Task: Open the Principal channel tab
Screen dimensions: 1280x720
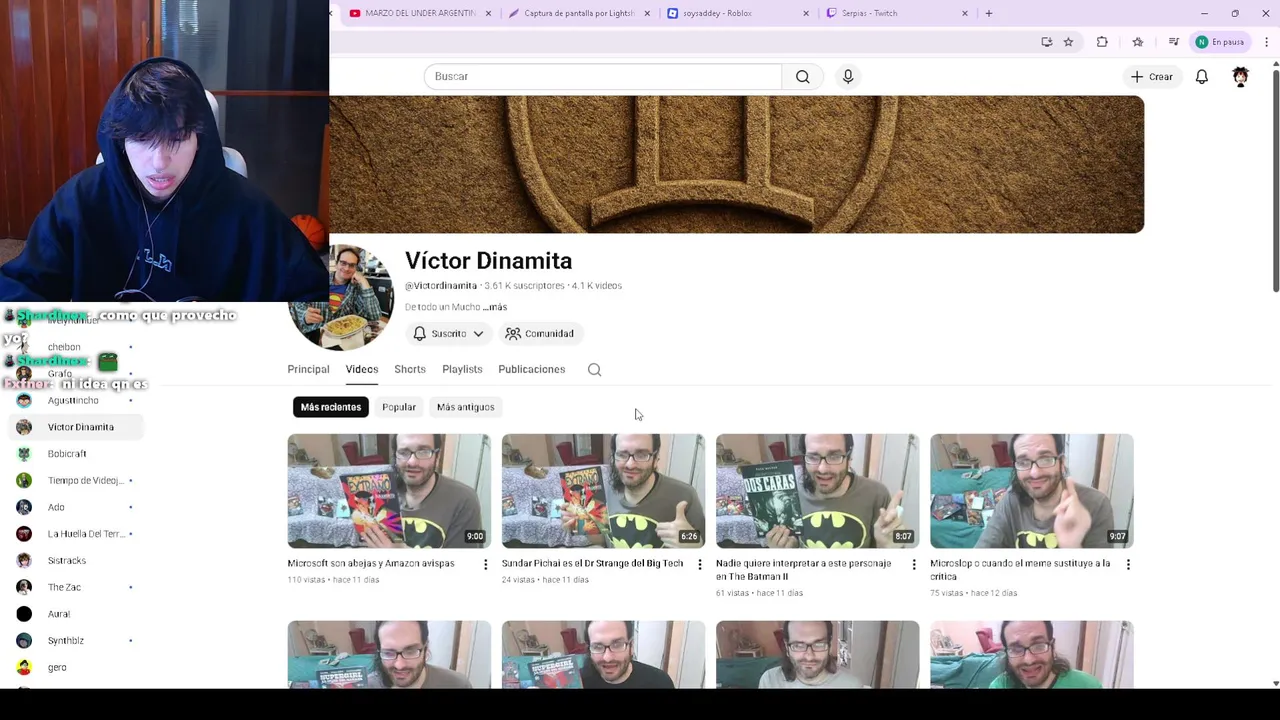Action: [308, 370]
